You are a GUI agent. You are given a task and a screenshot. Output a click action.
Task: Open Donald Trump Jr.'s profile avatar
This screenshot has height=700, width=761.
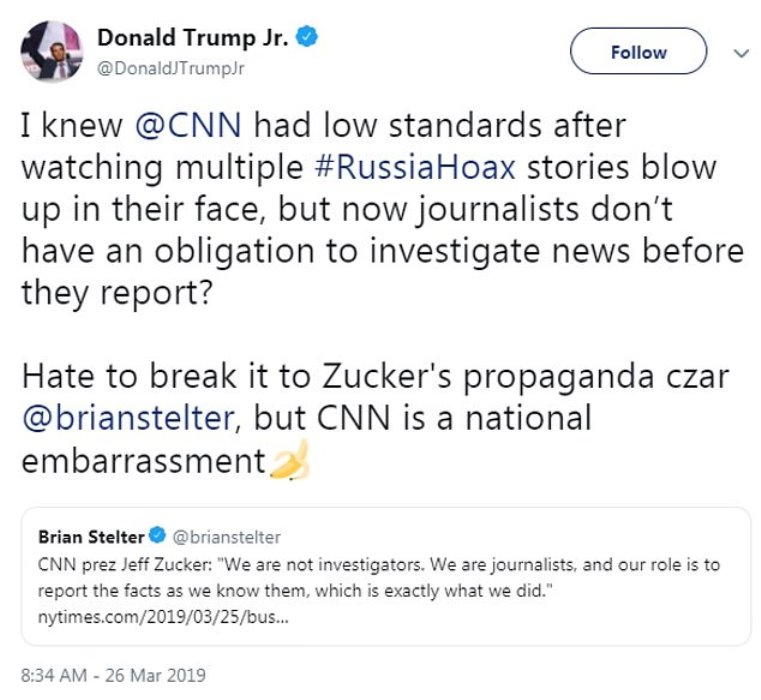tap(49, 50)
